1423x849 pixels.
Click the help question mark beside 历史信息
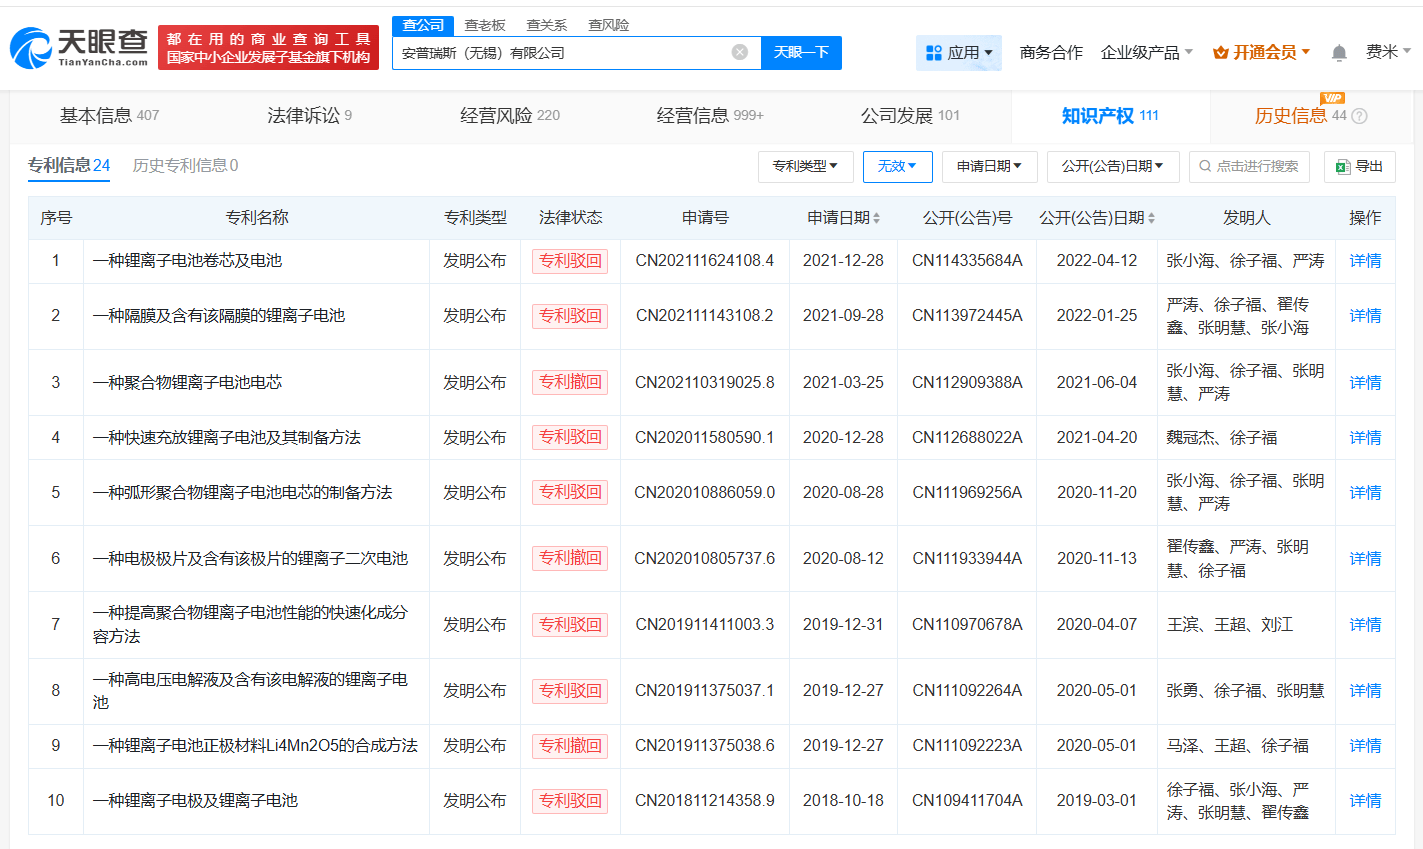tap(1359, 116)
